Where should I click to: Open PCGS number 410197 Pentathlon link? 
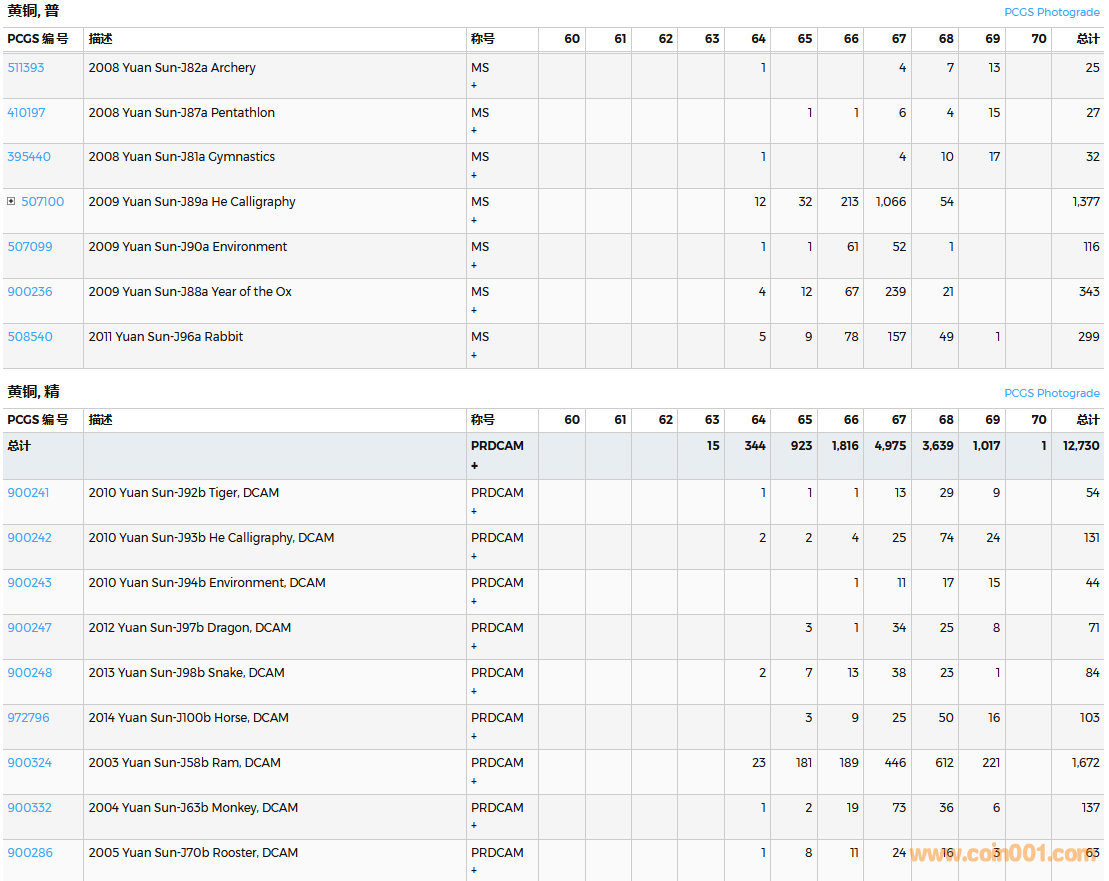click(26, 113)
